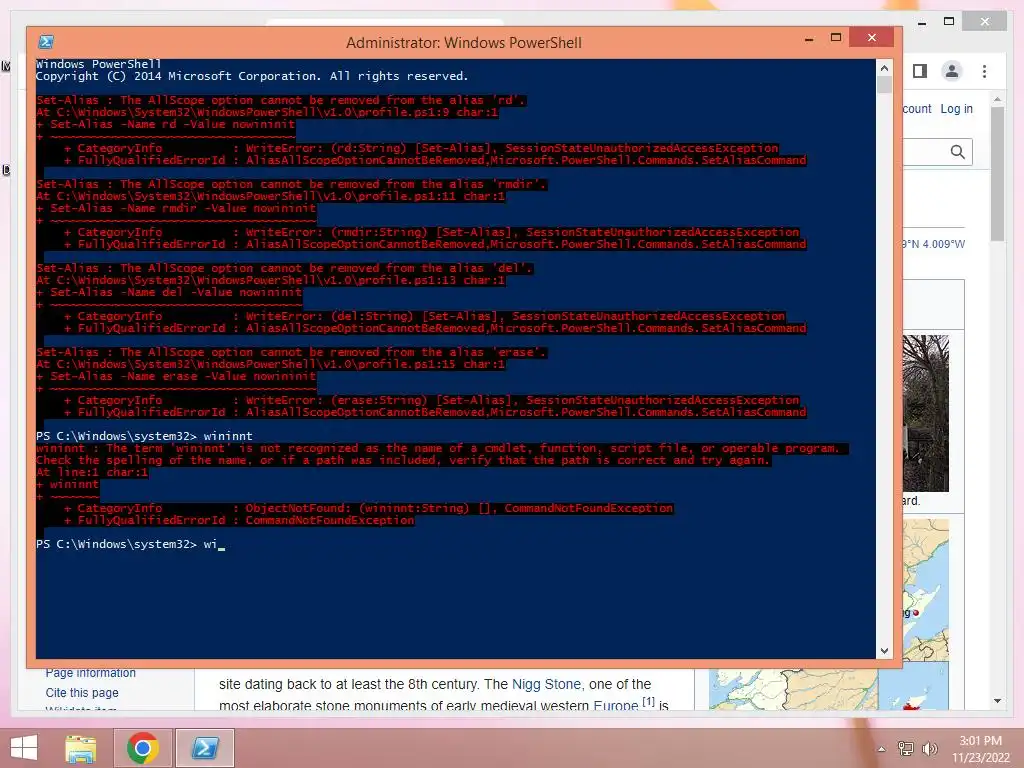Click the PowerShell scrollbar thumb
1024x768 pixels.
coord(884,86)
